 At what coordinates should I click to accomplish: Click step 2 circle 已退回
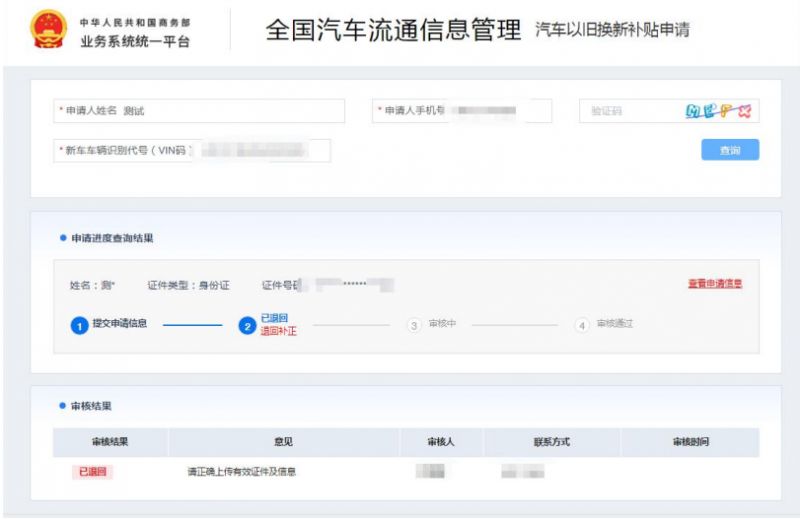247,326
